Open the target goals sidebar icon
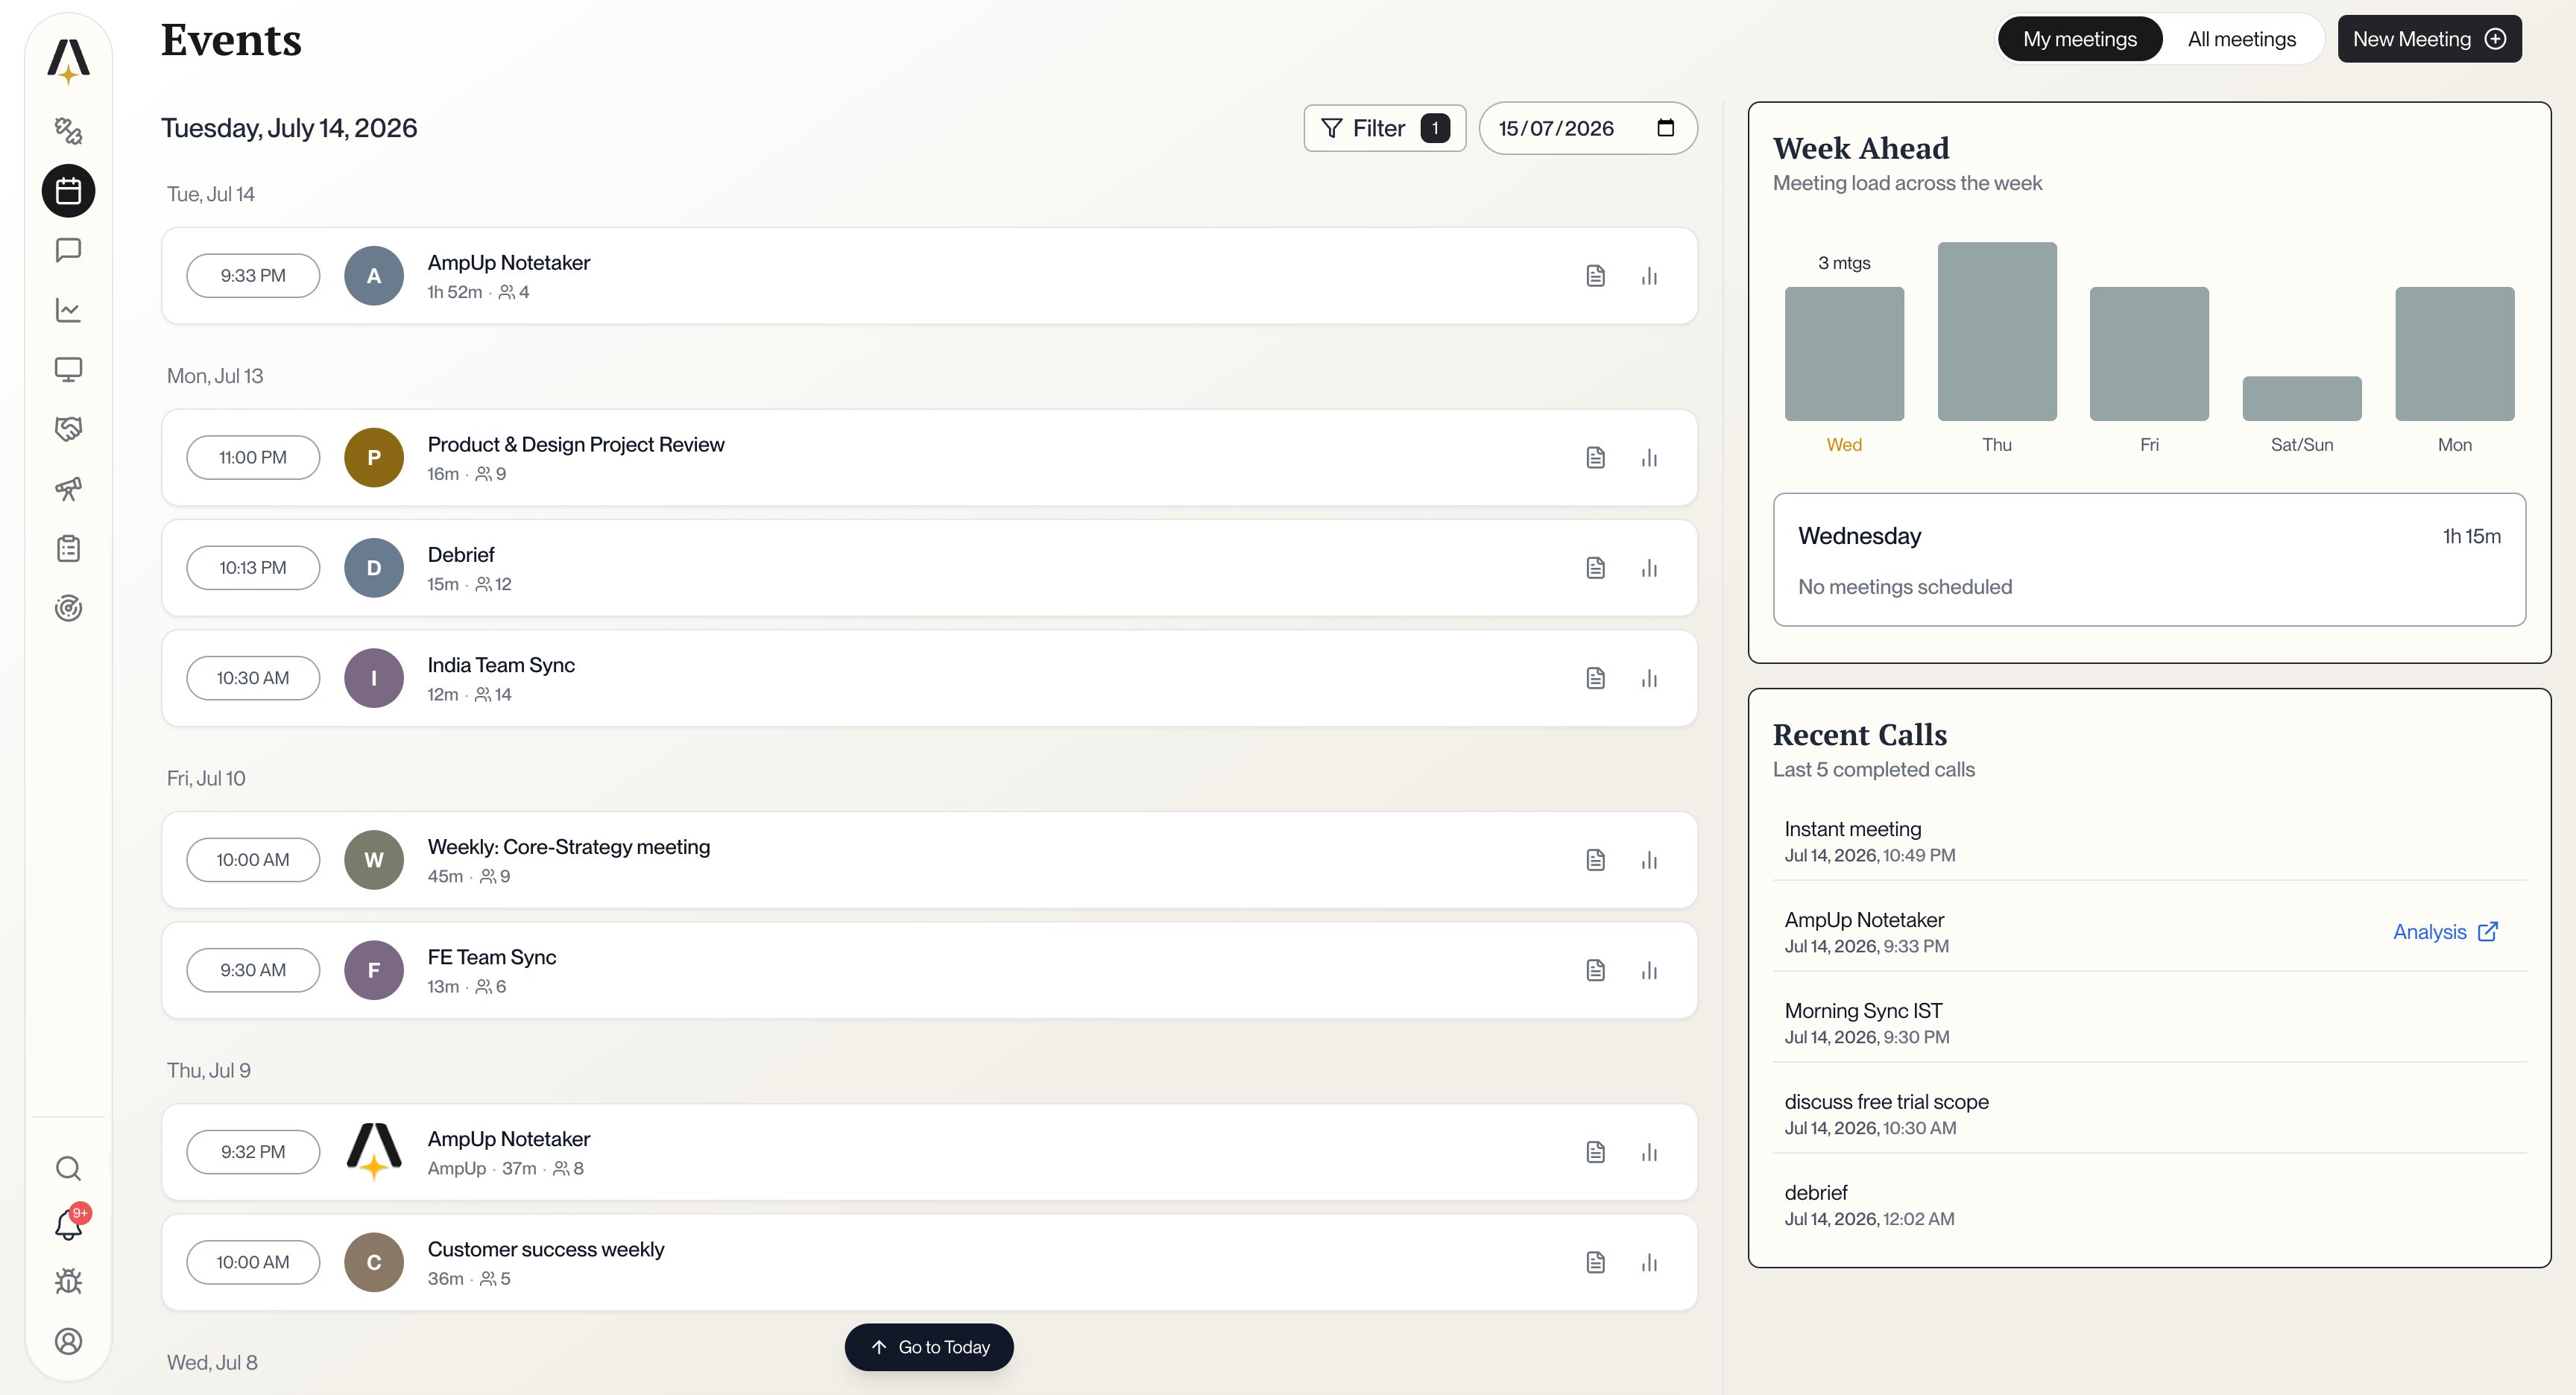 (x=68, y=608)
